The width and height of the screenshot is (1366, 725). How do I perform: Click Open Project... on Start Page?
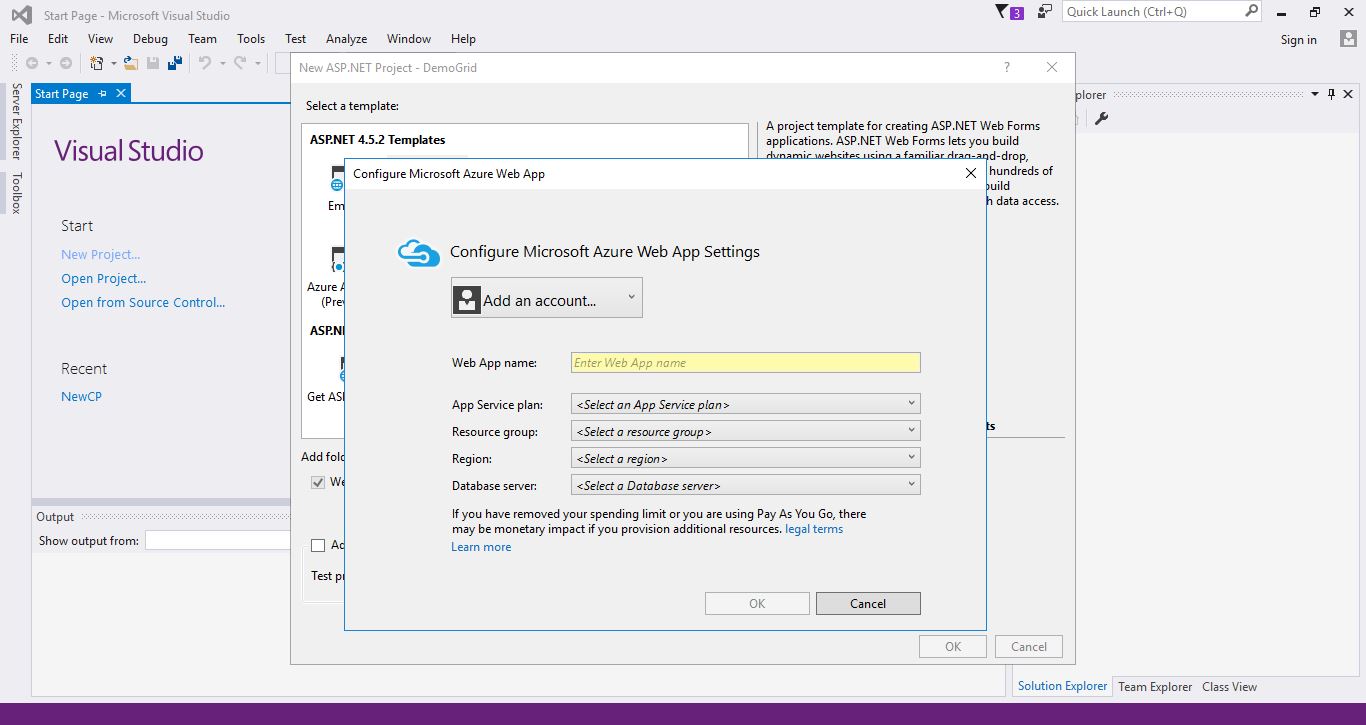click(104, 279)
